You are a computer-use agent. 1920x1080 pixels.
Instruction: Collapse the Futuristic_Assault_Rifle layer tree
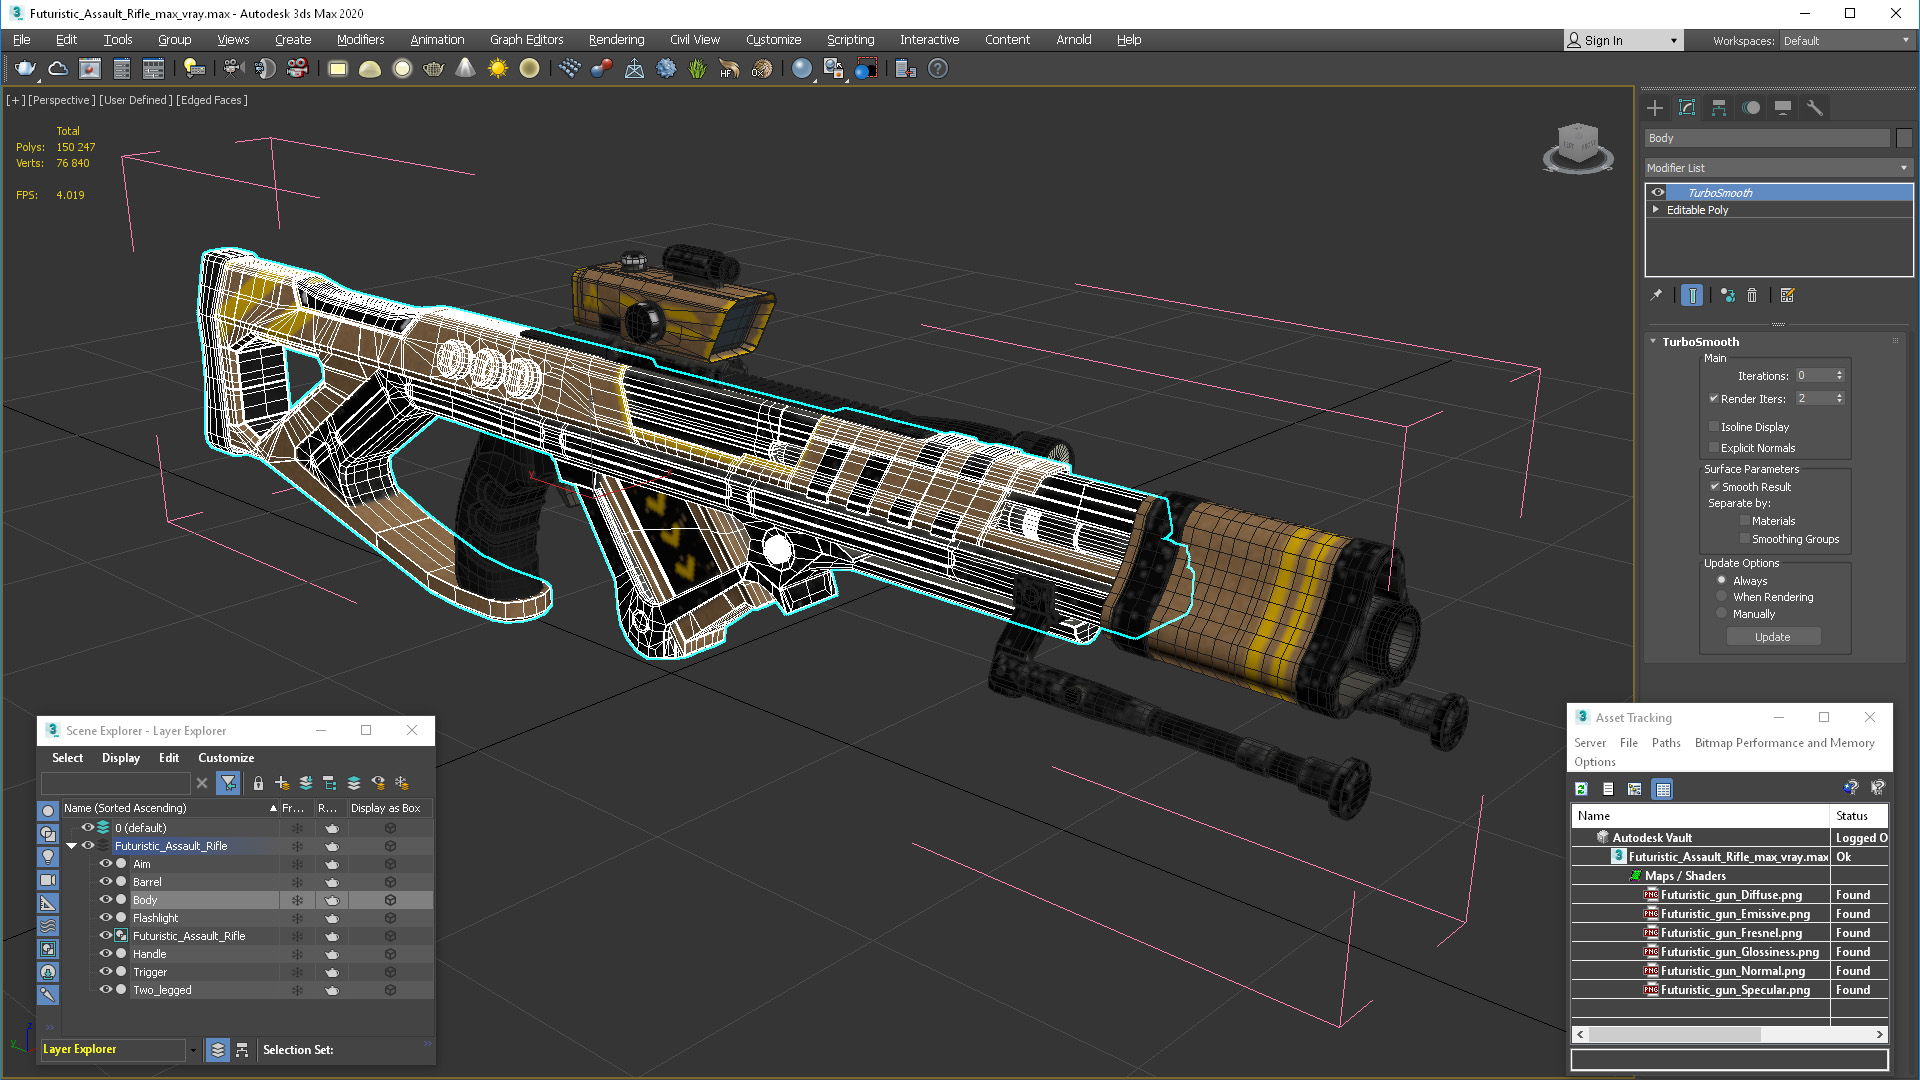tap(71, 846)
